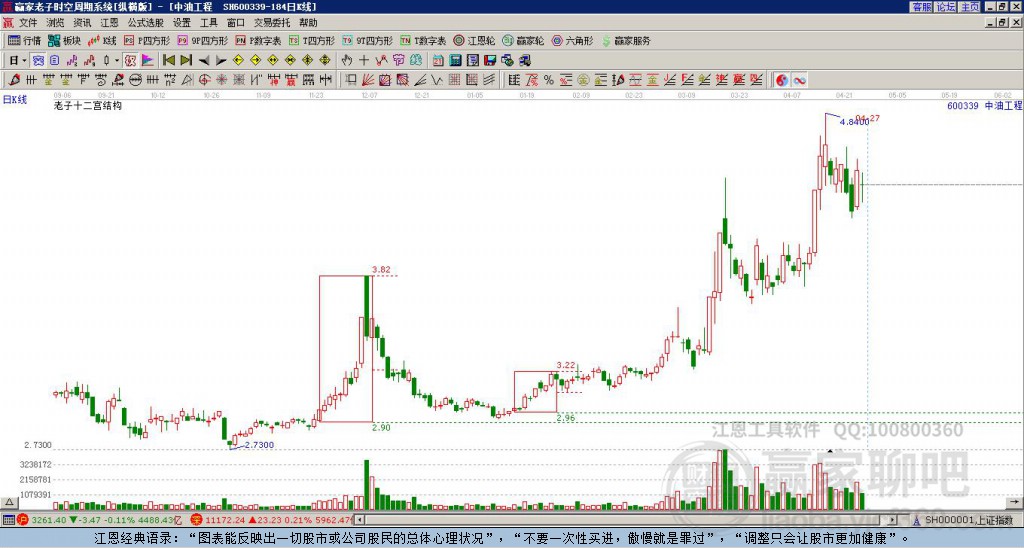
Task: Open the 赢家轮 wheel tool
Action: click(523, 40)
